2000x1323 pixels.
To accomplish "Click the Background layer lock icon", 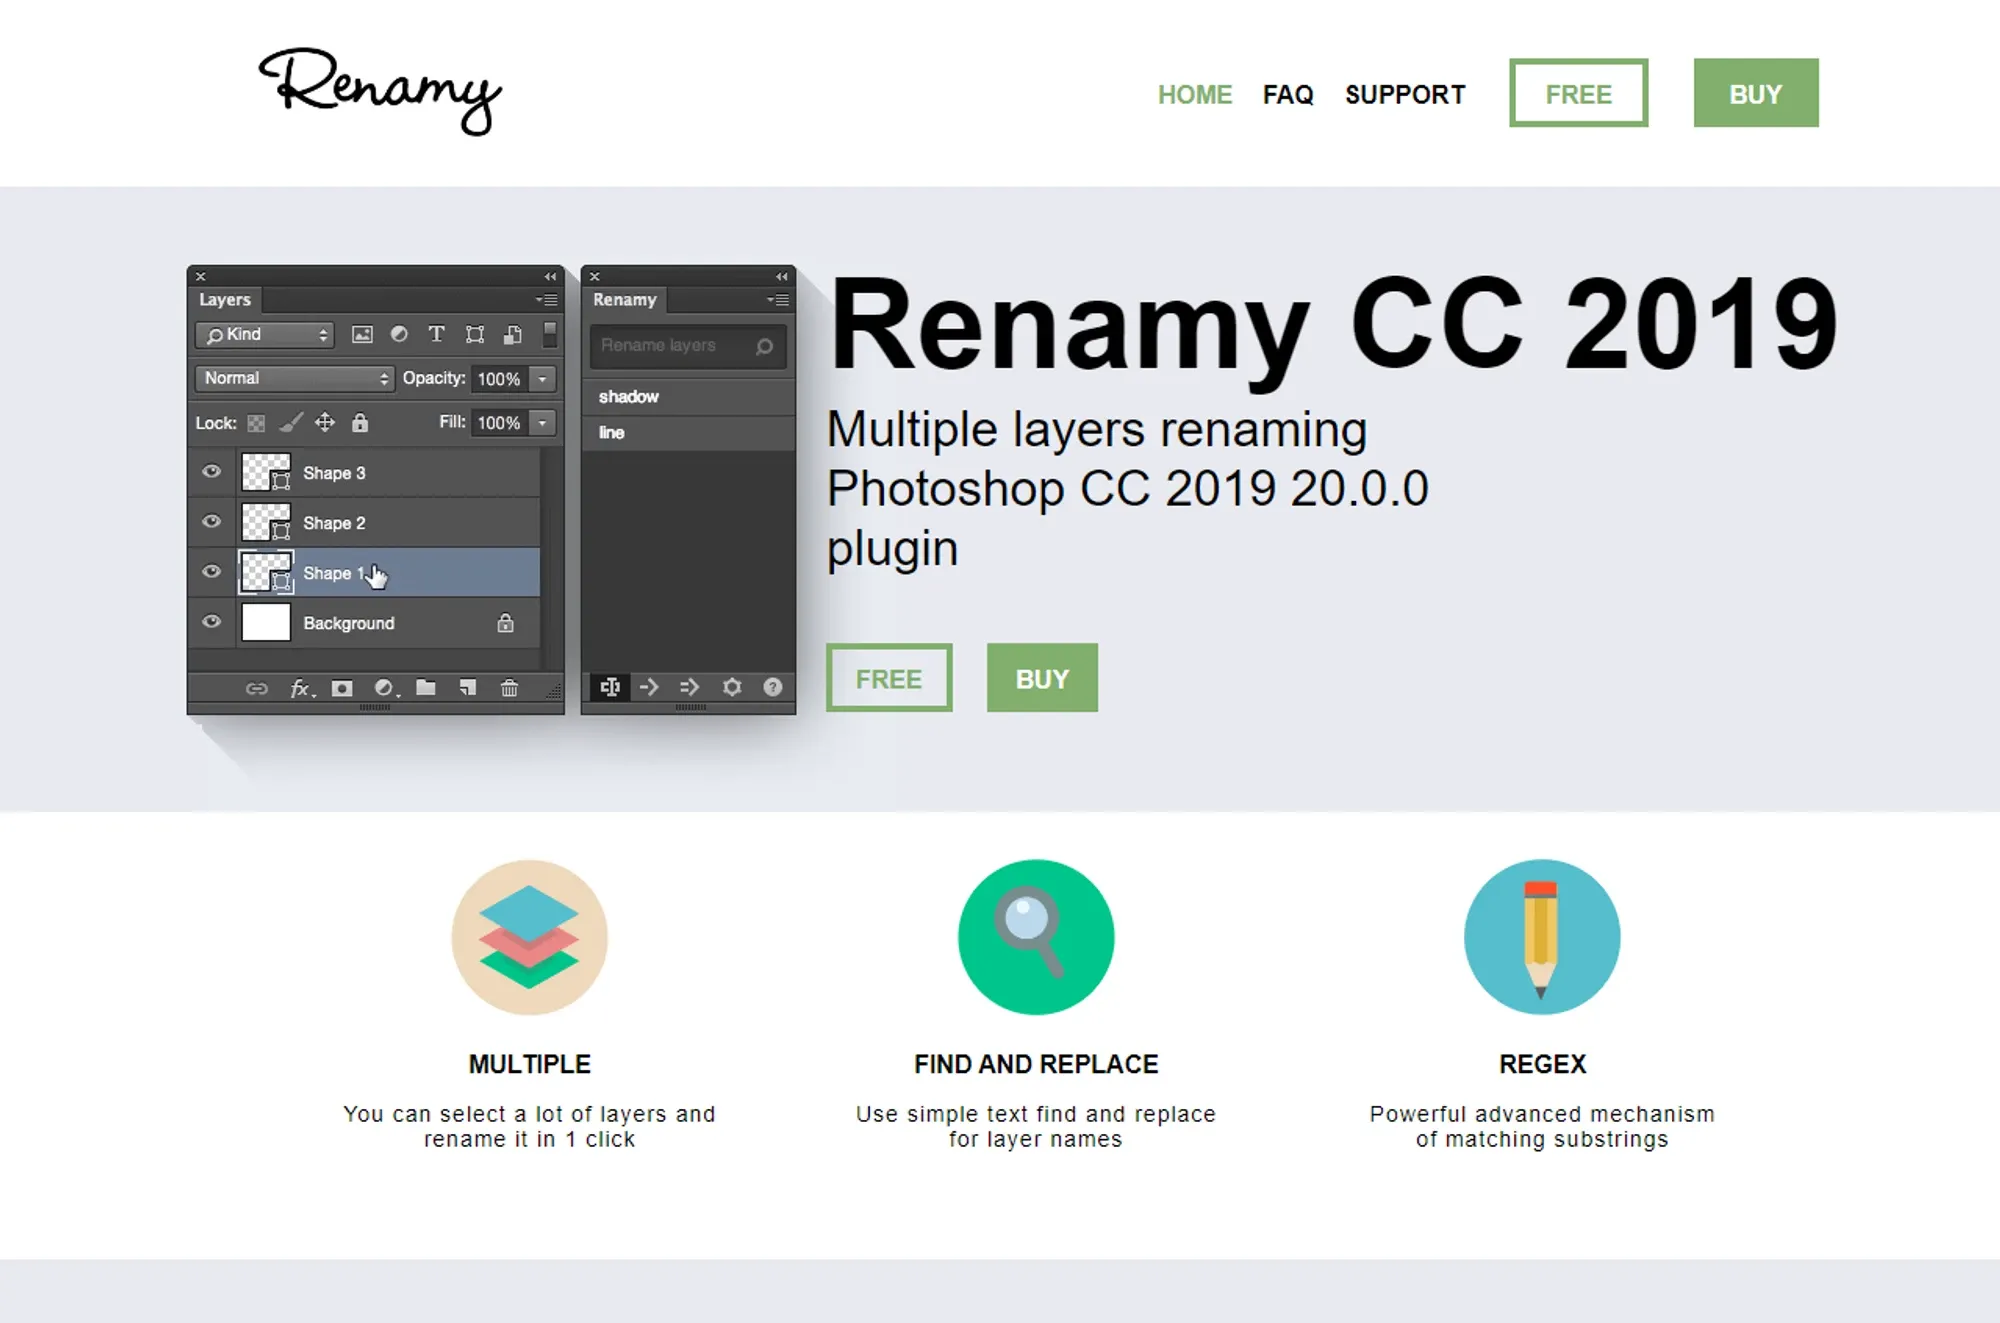I will pyautogui.click(x=506, y=623).
